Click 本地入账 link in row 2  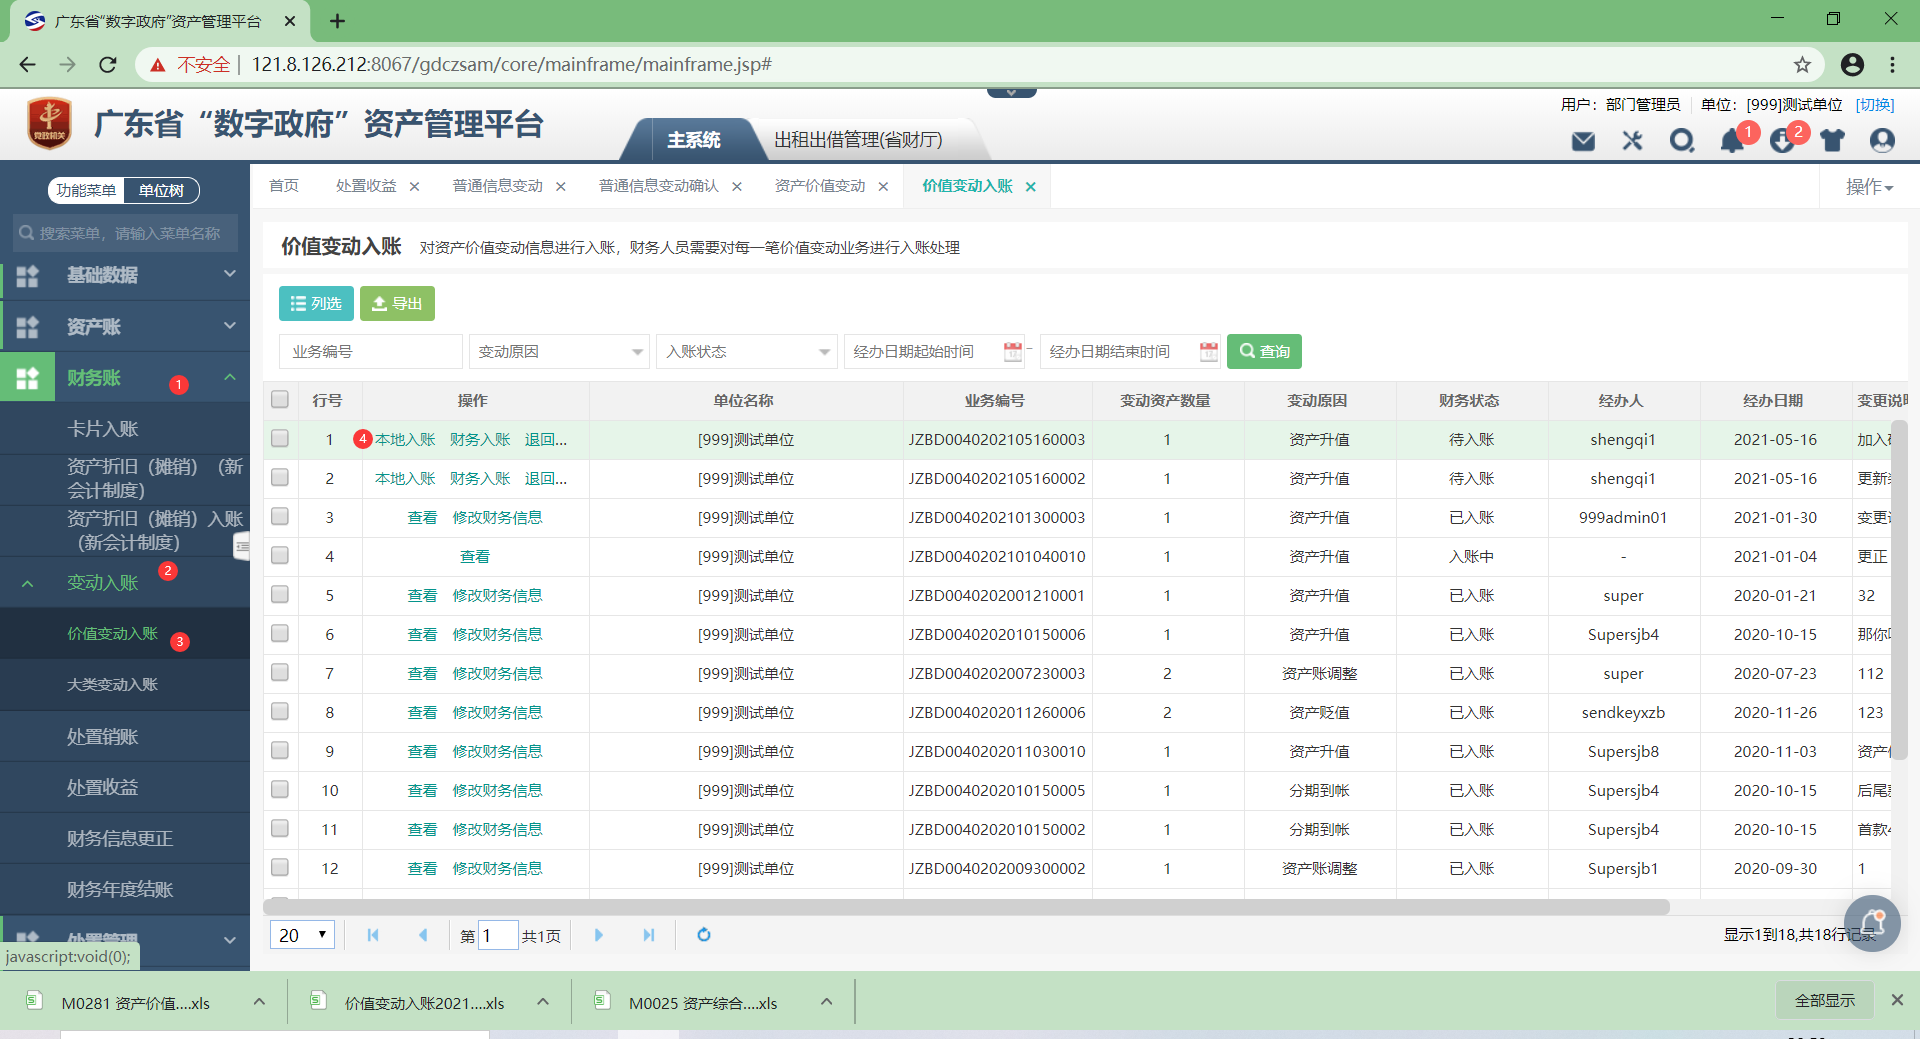pos(405,478)
